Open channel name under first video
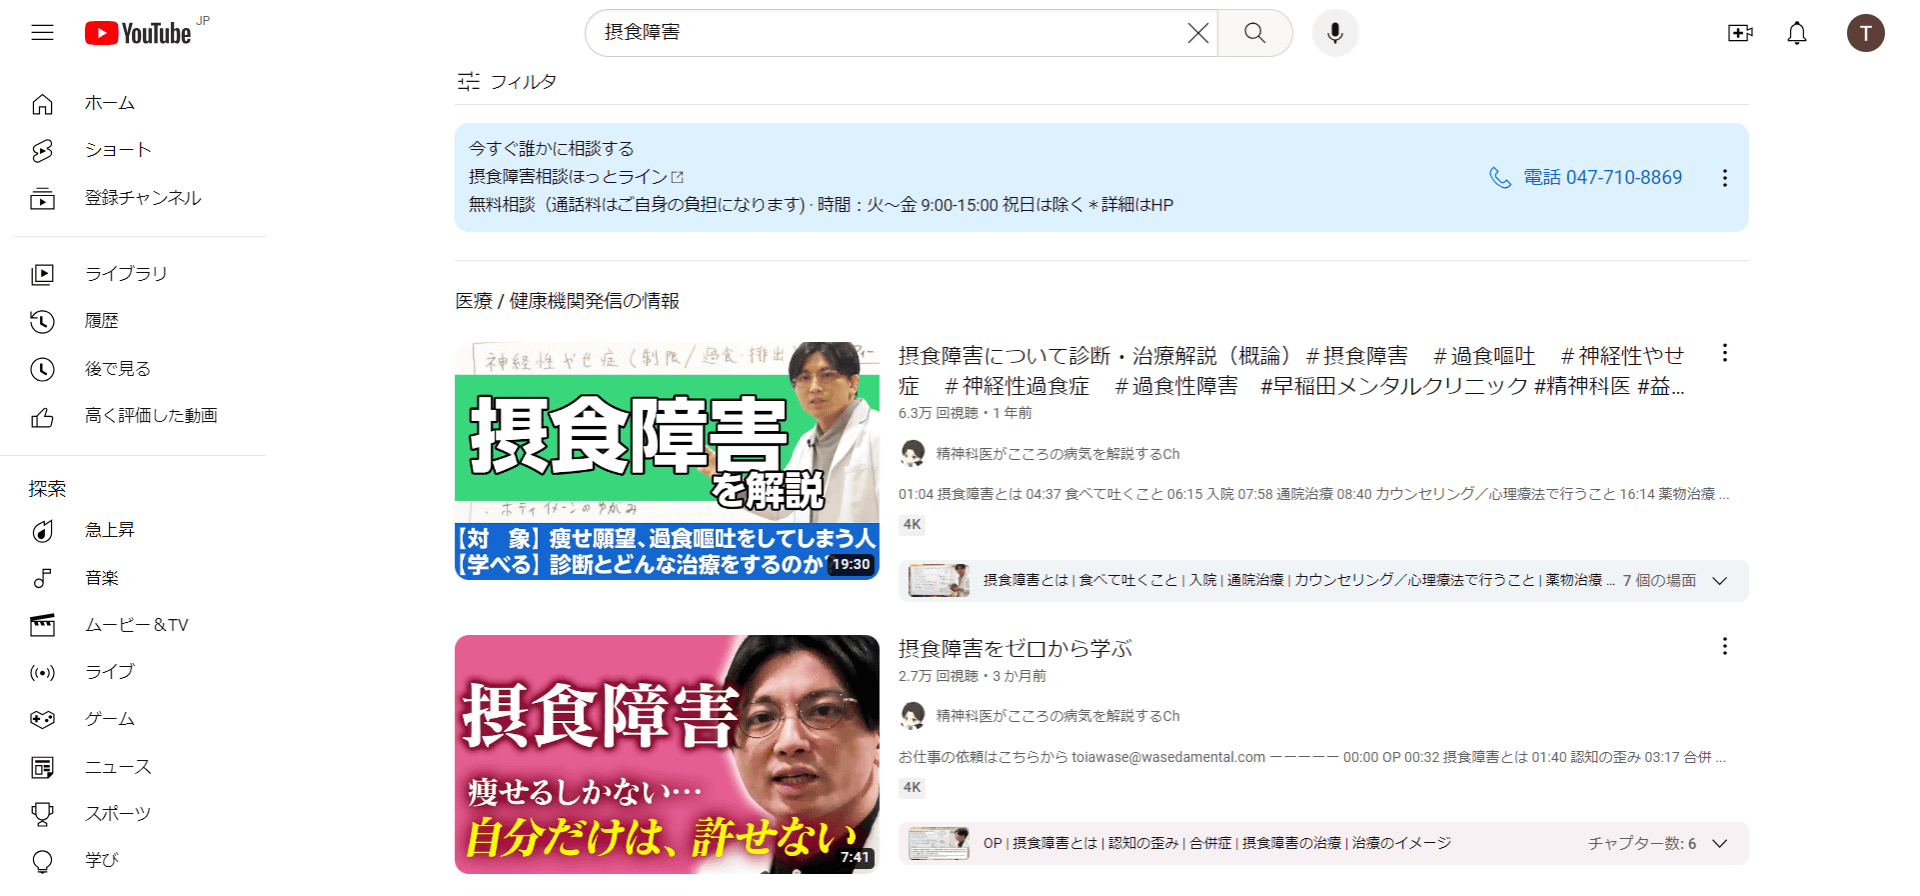Image resolution: width=1920 pixels, height=896 pixels. [1057, 454]
